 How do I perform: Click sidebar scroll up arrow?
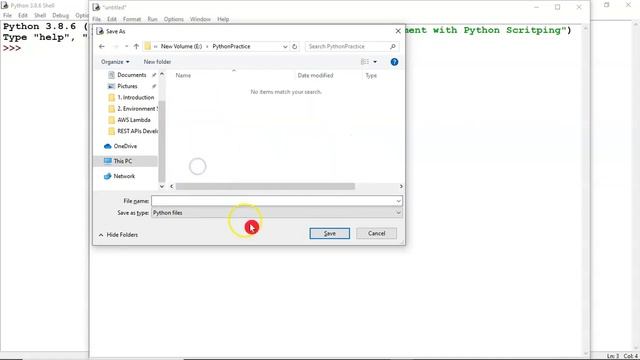(x=162, y=74)
